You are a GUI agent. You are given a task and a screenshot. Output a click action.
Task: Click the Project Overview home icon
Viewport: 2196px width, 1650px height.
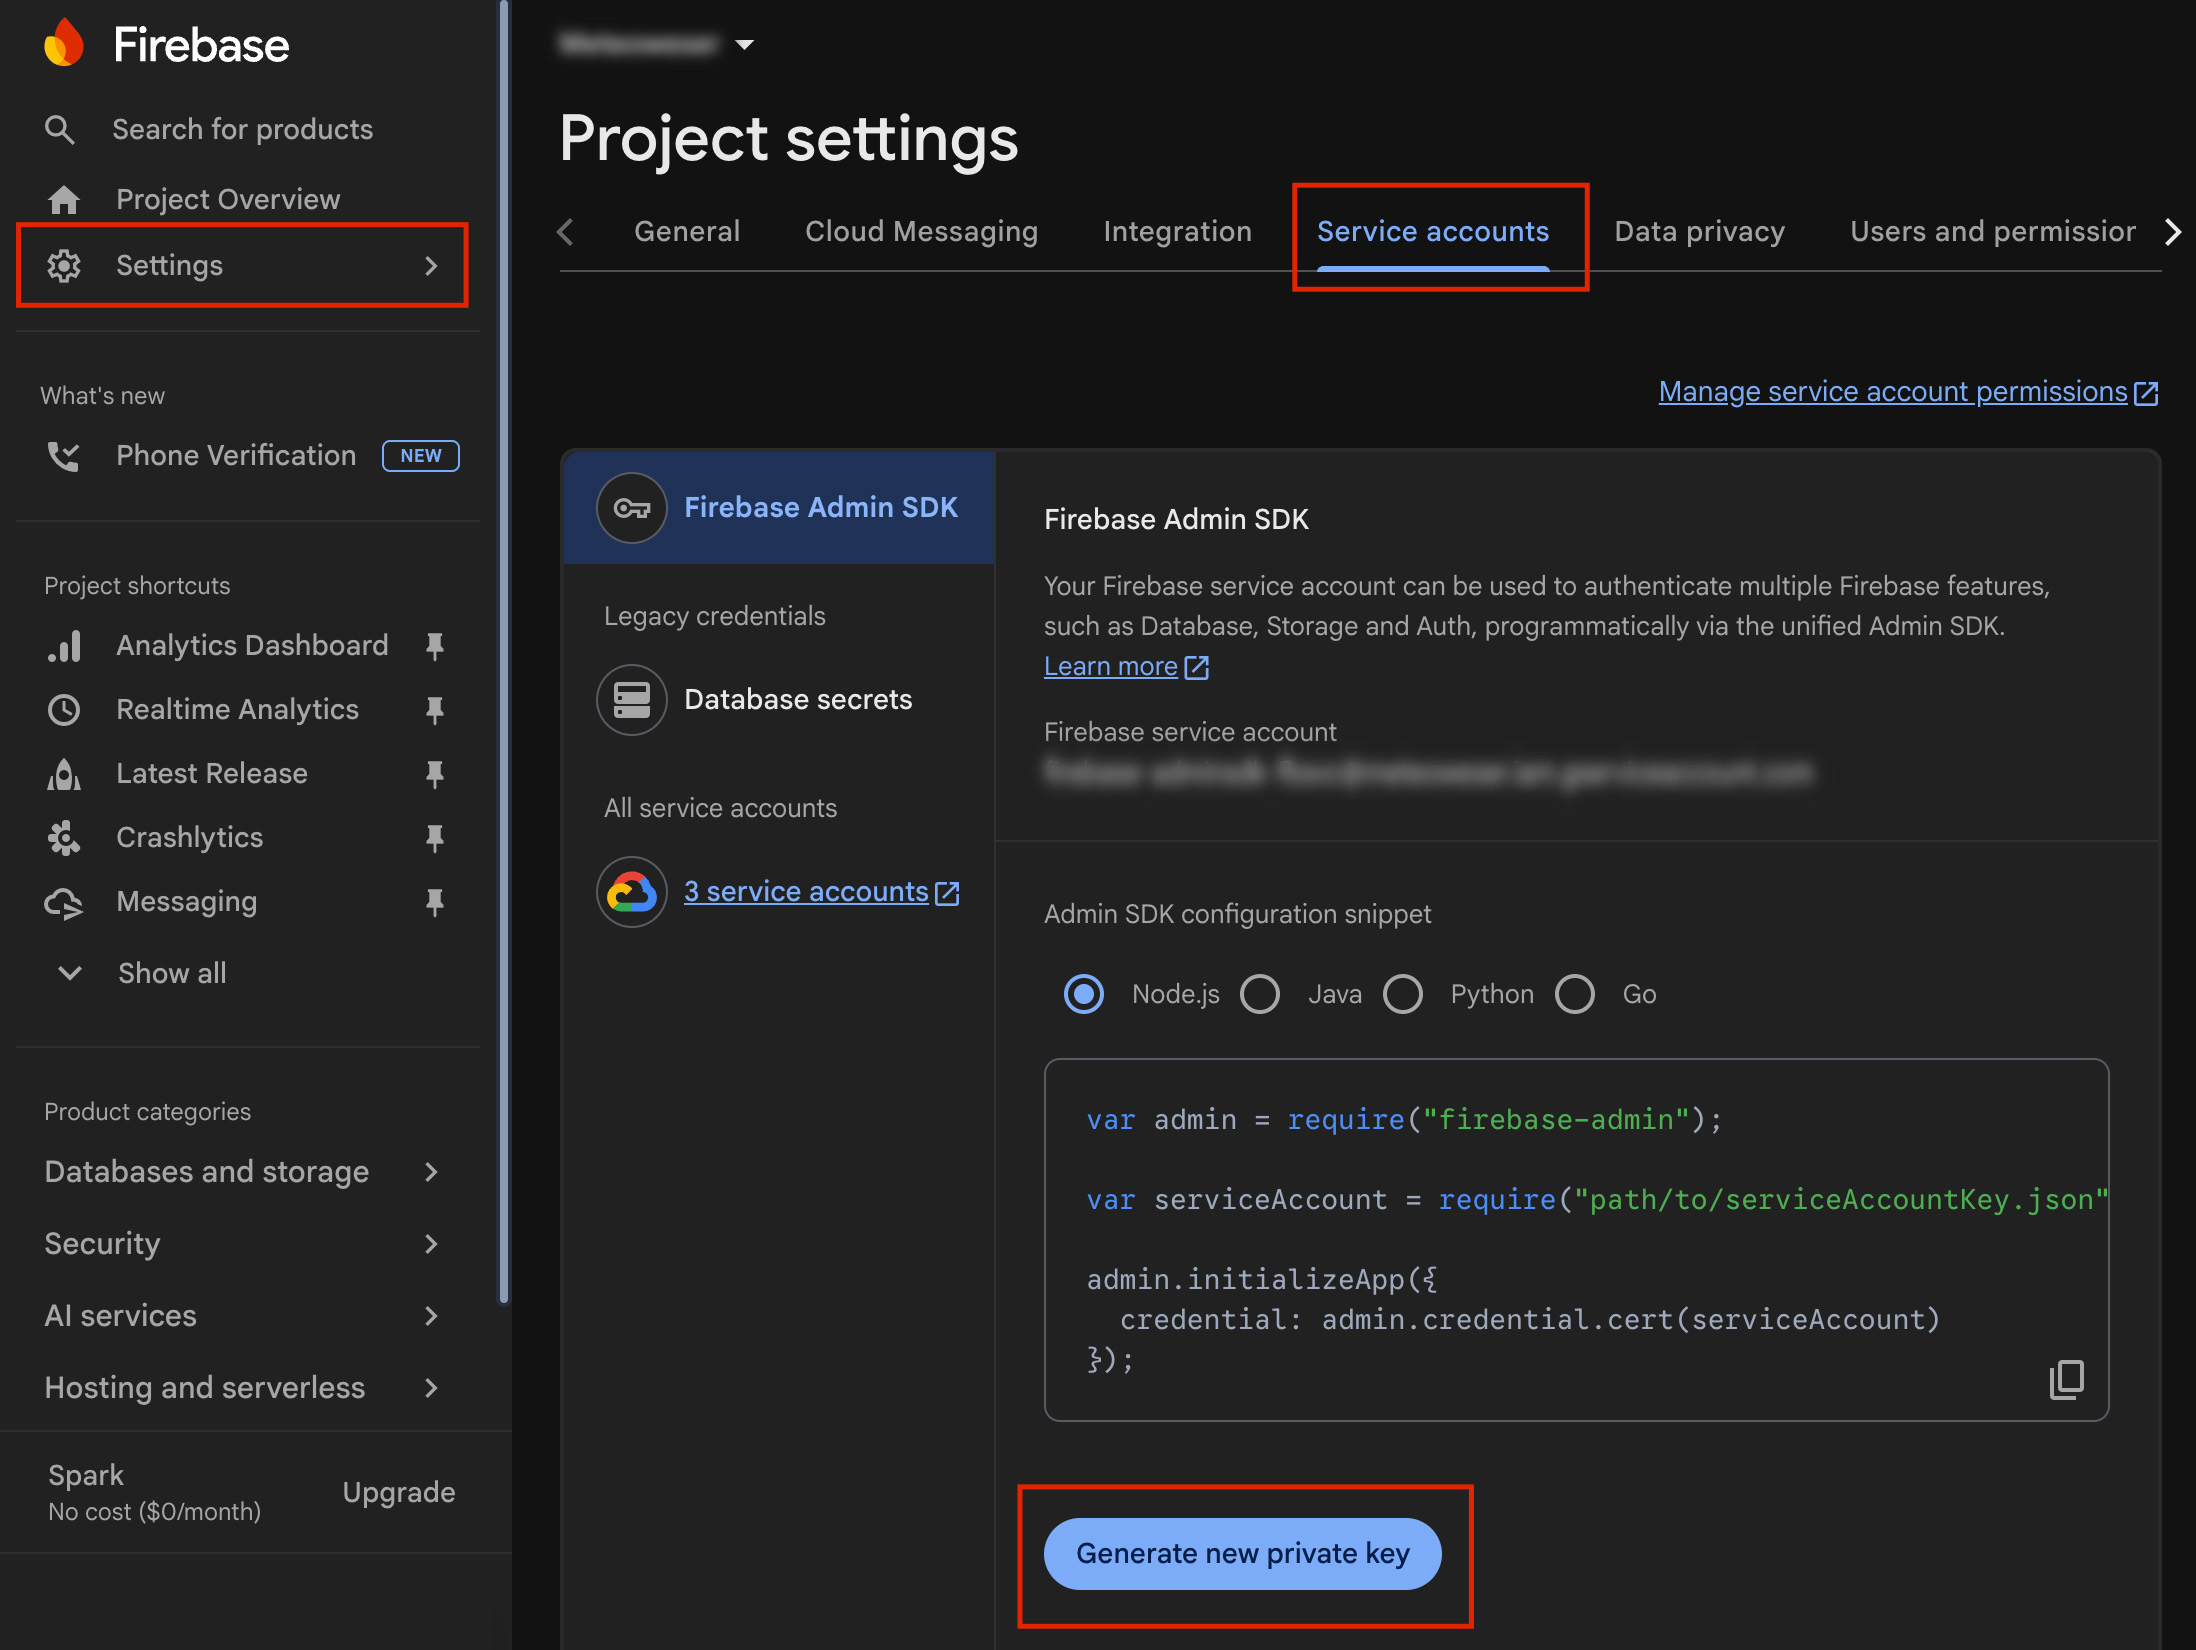64,200
